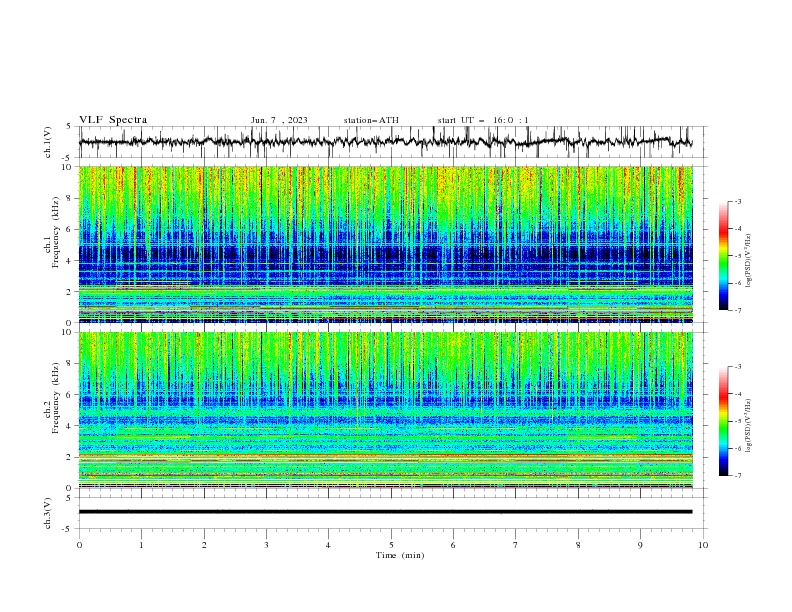Image resolution: width=792 pixels, height=612 pixels.
Task: Click the ch.2 colorbar tick "-4"
Action: (738, 394)
